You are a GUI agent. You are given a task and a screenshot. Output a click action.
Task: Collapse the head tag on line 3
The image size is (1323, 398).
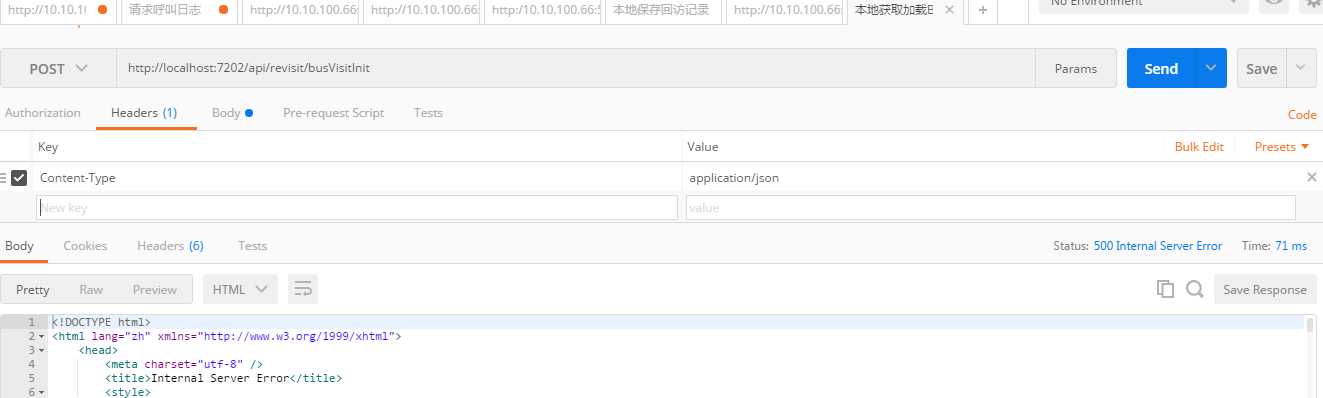[x=41, y=351]
